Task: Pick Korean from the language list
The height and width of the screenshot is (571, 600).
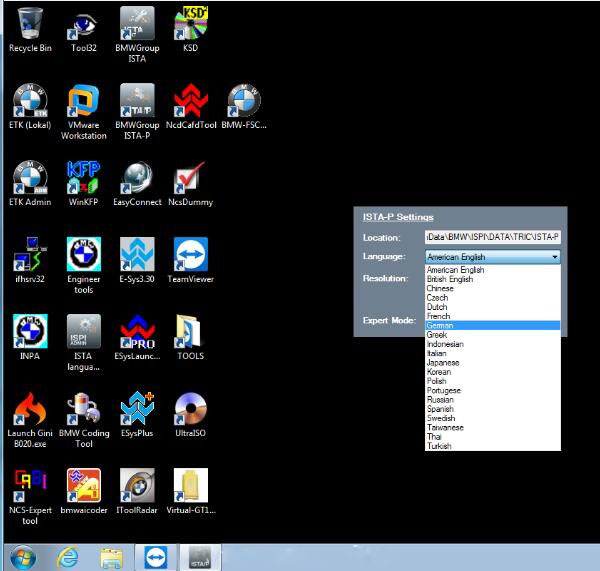Action: pos(492,372)
